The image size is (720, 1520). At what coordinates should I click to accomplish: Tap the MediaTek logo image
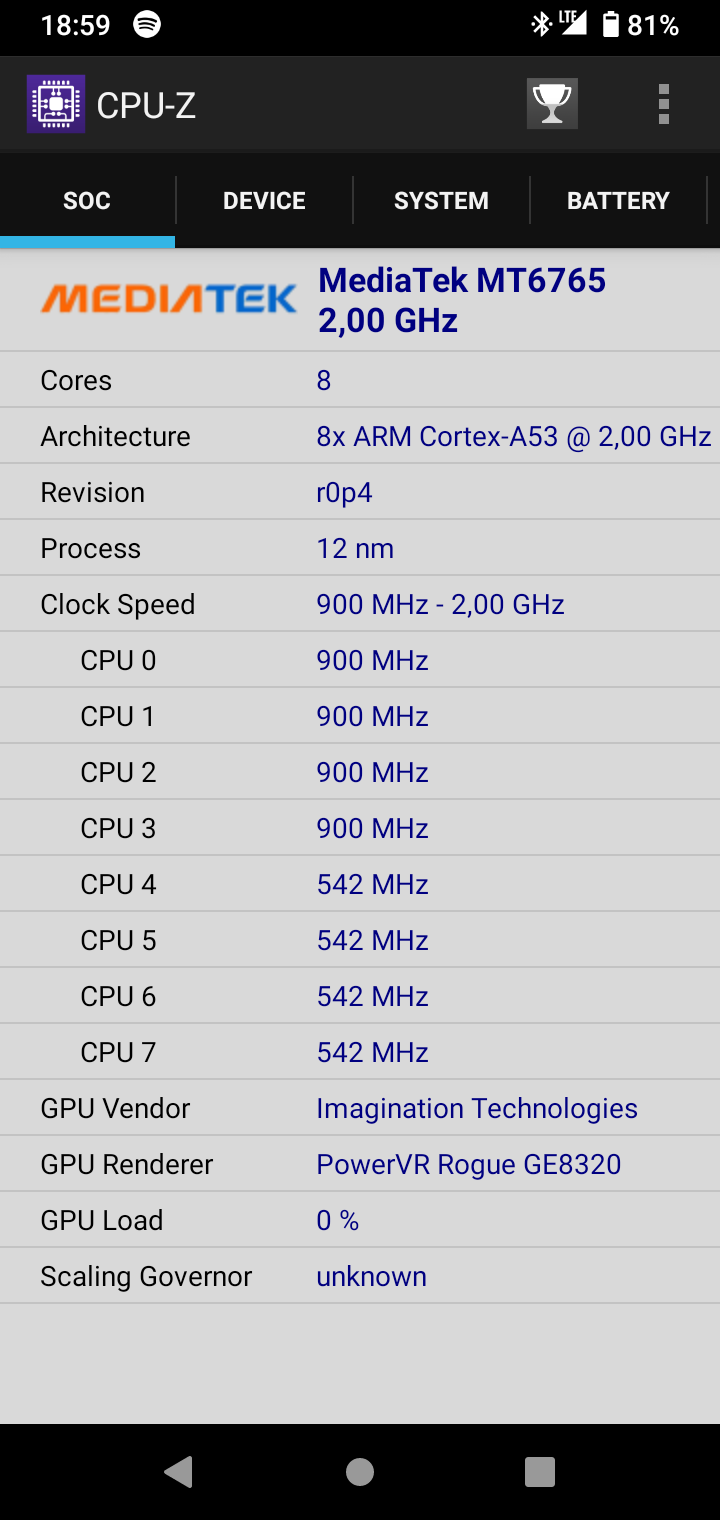(x=168, y=298)
